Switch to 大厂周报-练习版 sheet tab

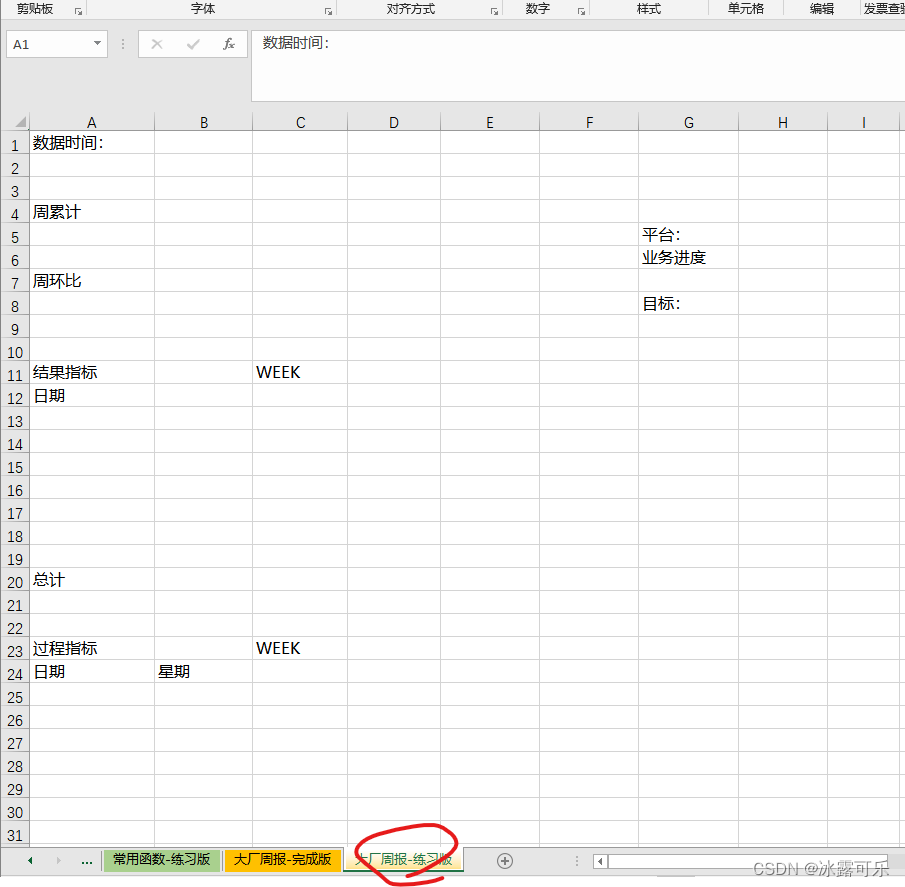(403, 859)
